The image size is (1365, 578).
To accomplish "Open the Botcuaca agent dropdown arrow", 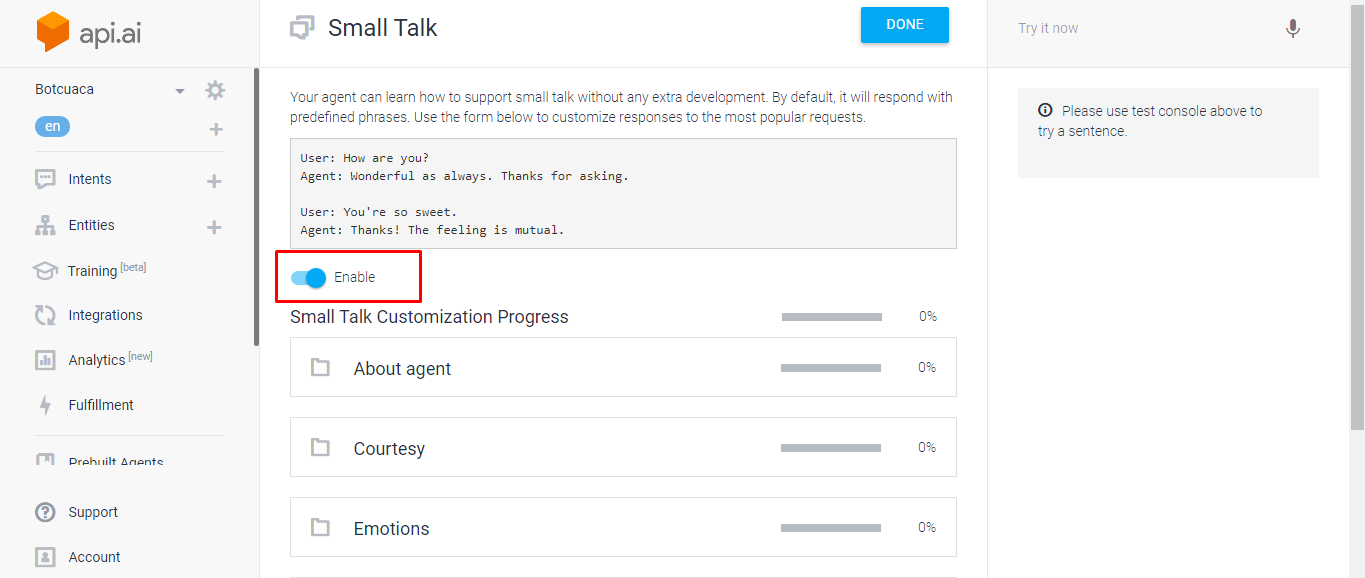I will (x=180, y=91).
